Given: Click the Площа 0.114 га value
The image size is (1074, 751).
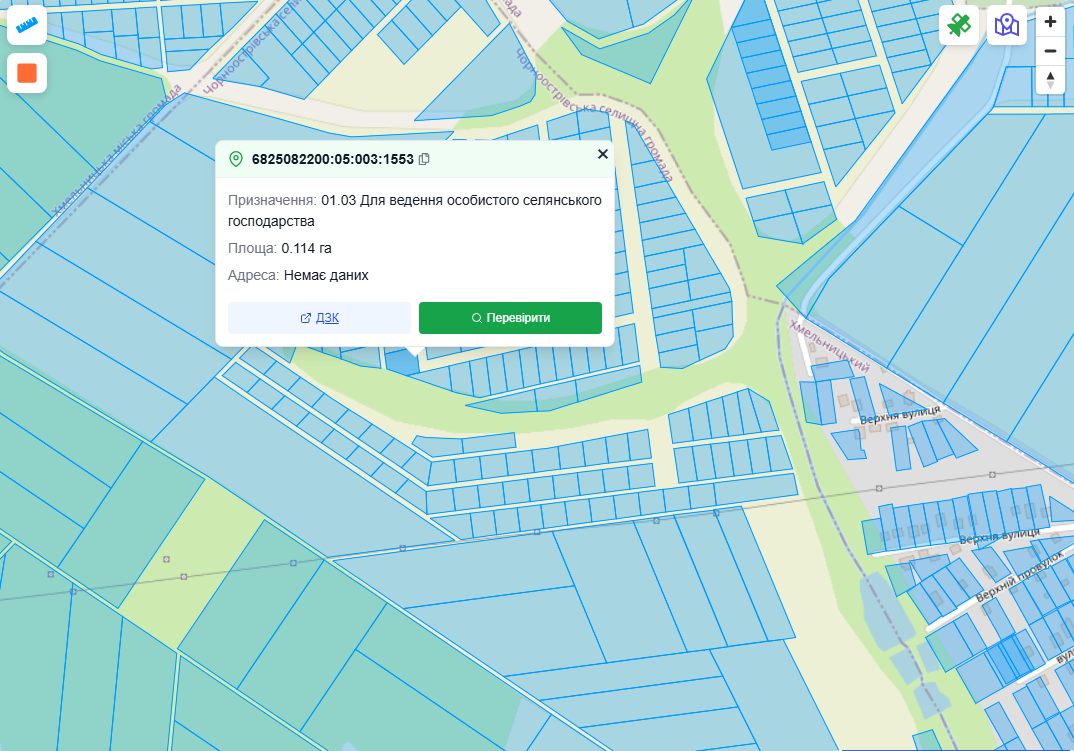Looking at the screenshot, I should click(306, 248).
